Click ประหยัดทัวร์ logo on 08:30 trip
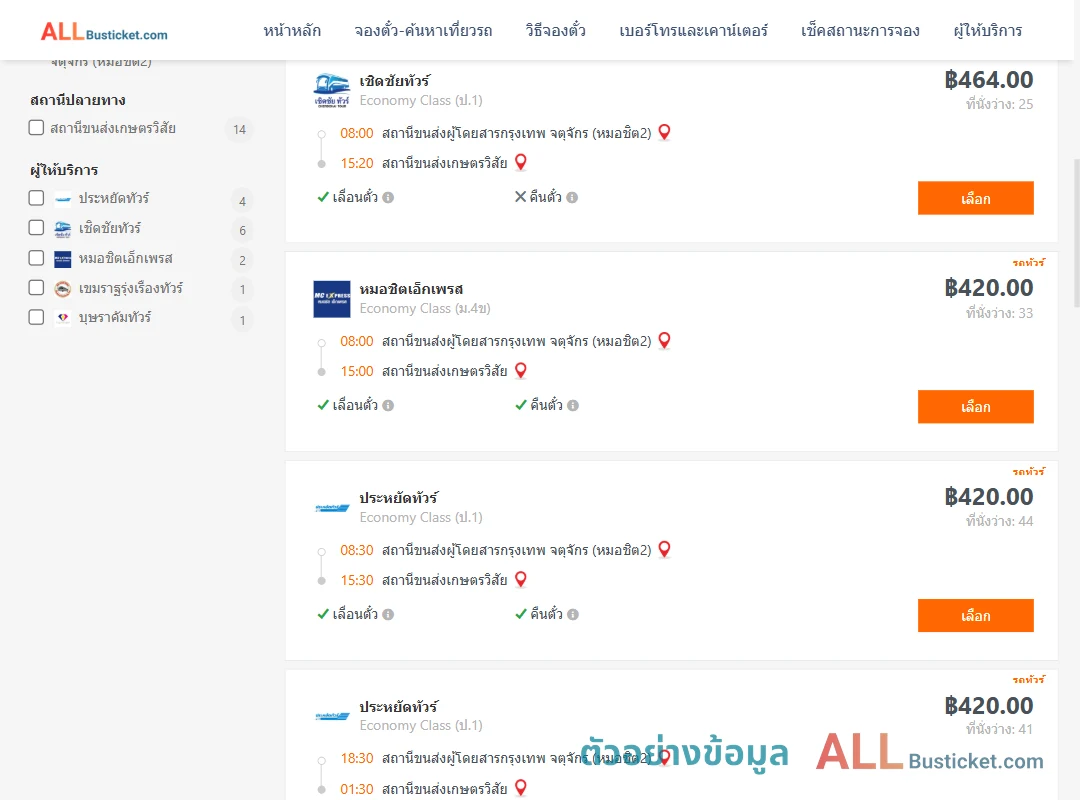The width and height of the screenshot is (1080, 800). coord(332,508)
